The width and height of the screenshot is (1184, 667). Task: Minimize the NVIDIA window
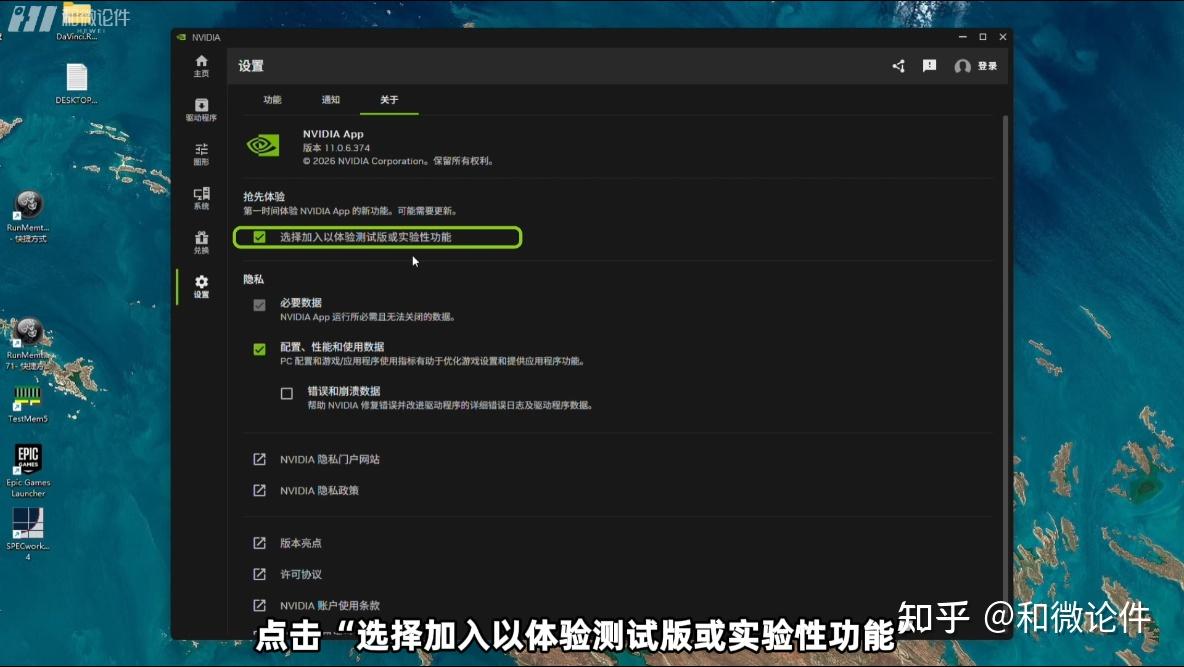(962, 37)
